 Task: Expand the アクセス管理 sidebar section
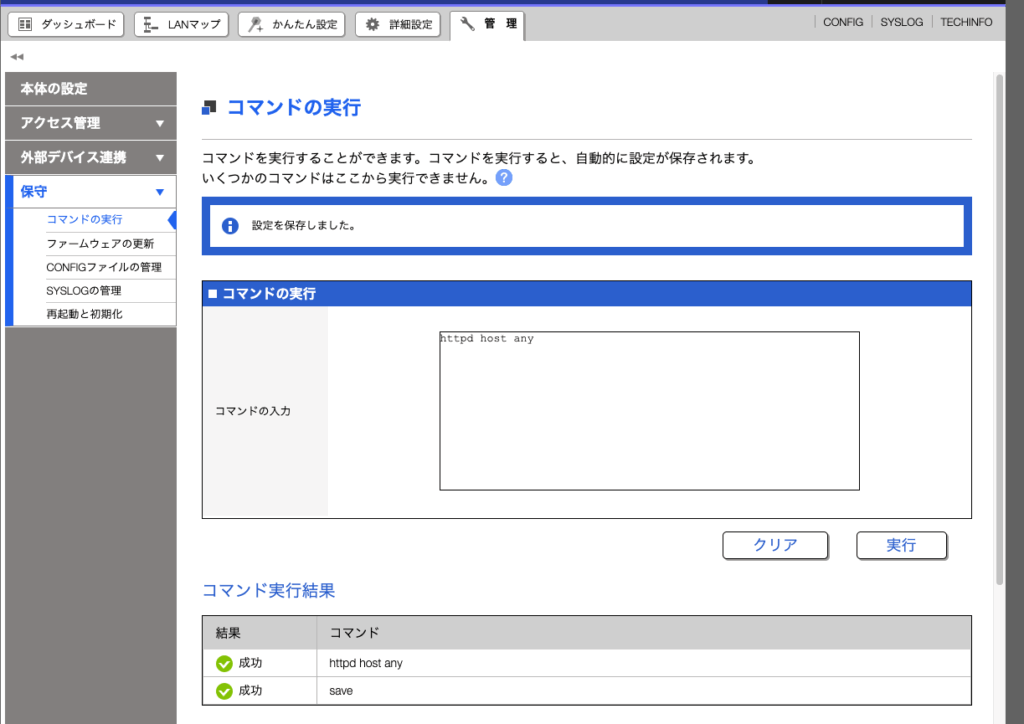pyautogui.click(x=90, y=123)
